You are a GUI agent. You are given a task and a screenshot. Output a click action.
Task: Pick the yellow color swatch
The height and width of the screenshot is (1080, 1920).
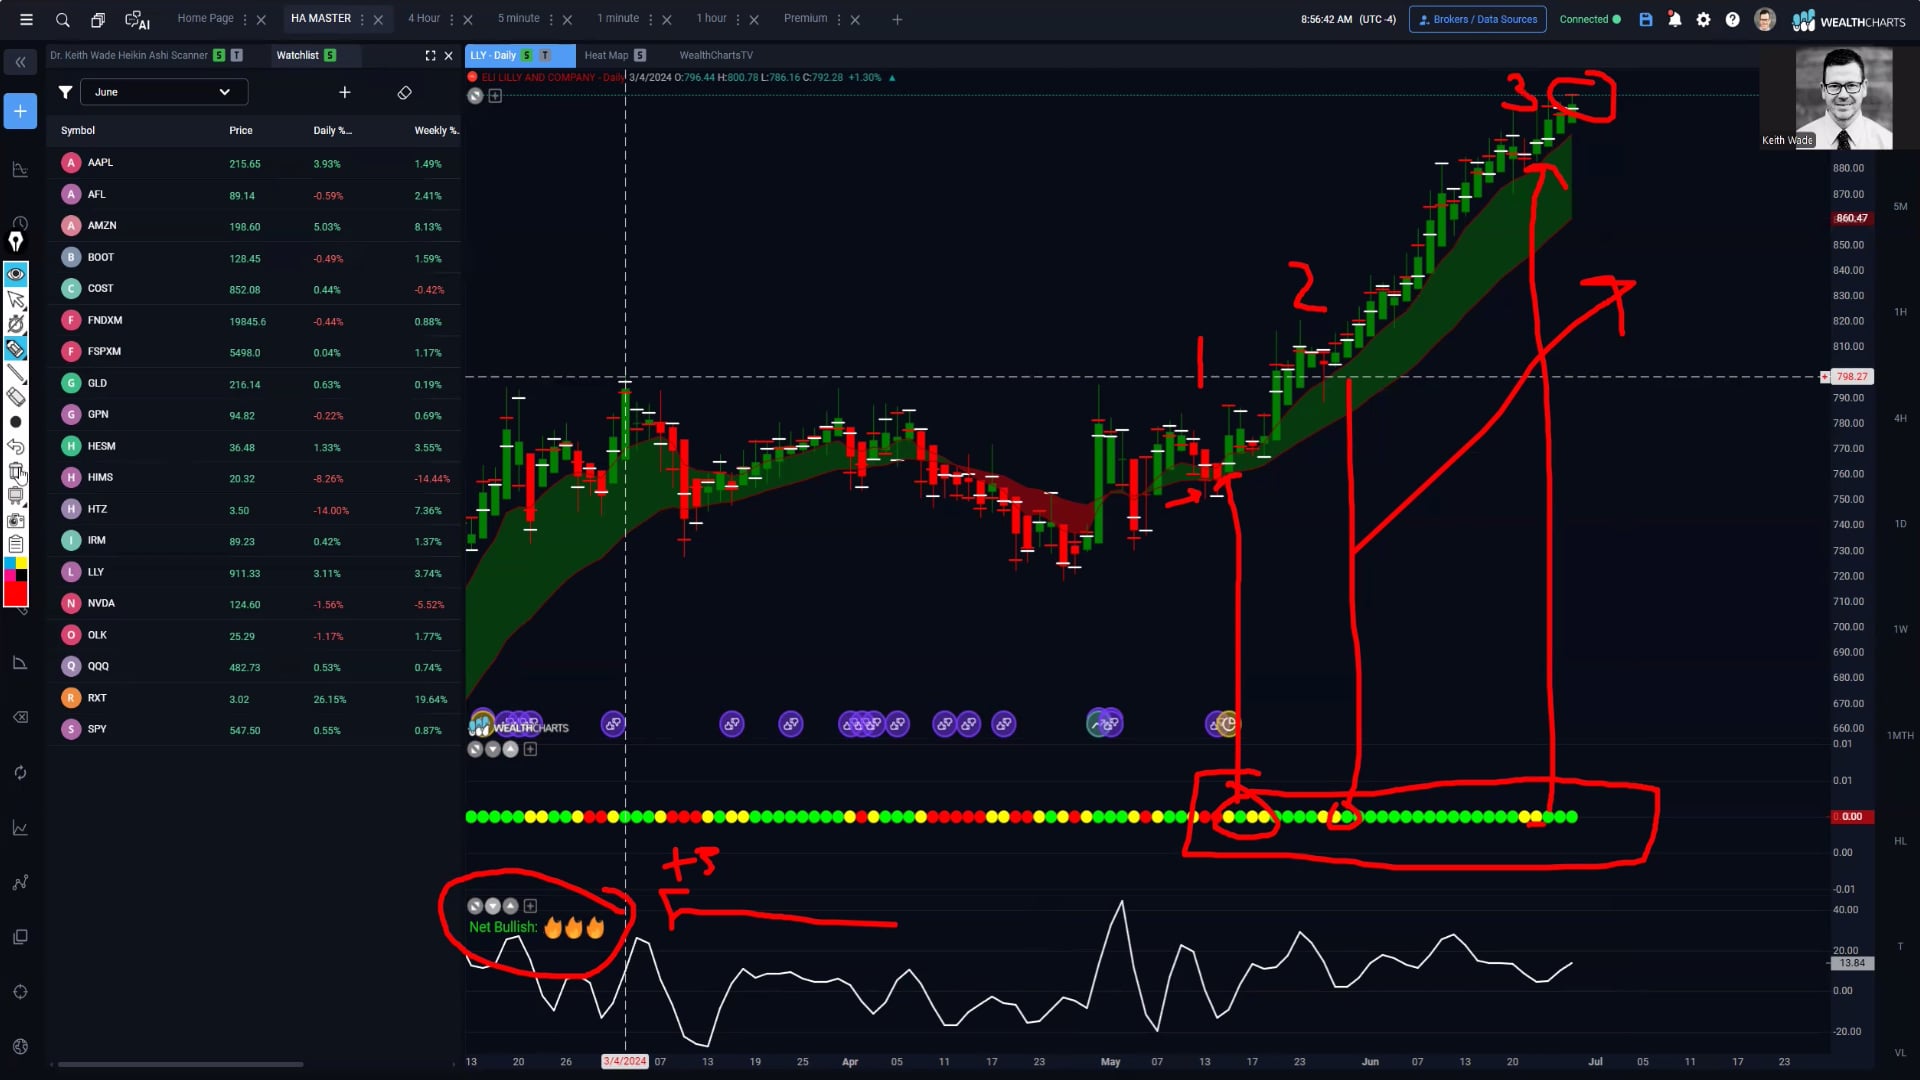[22, 563]
